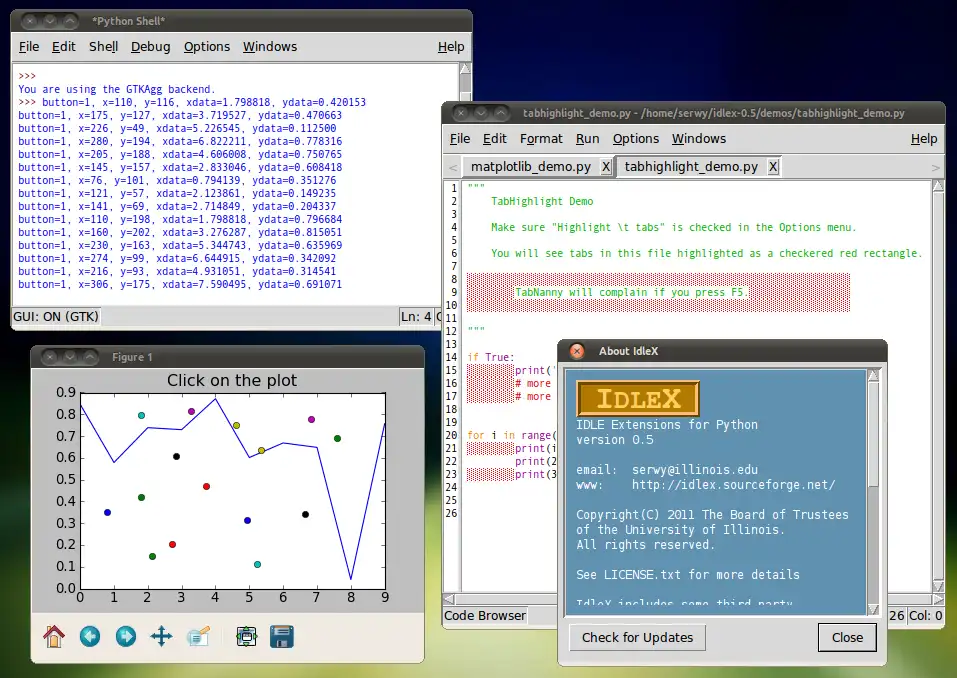Screen dimensions: 957x678
Task: Click the Home icon in Figure 1 toolbar
Action: pyautogui.click(x=54, y=637)
